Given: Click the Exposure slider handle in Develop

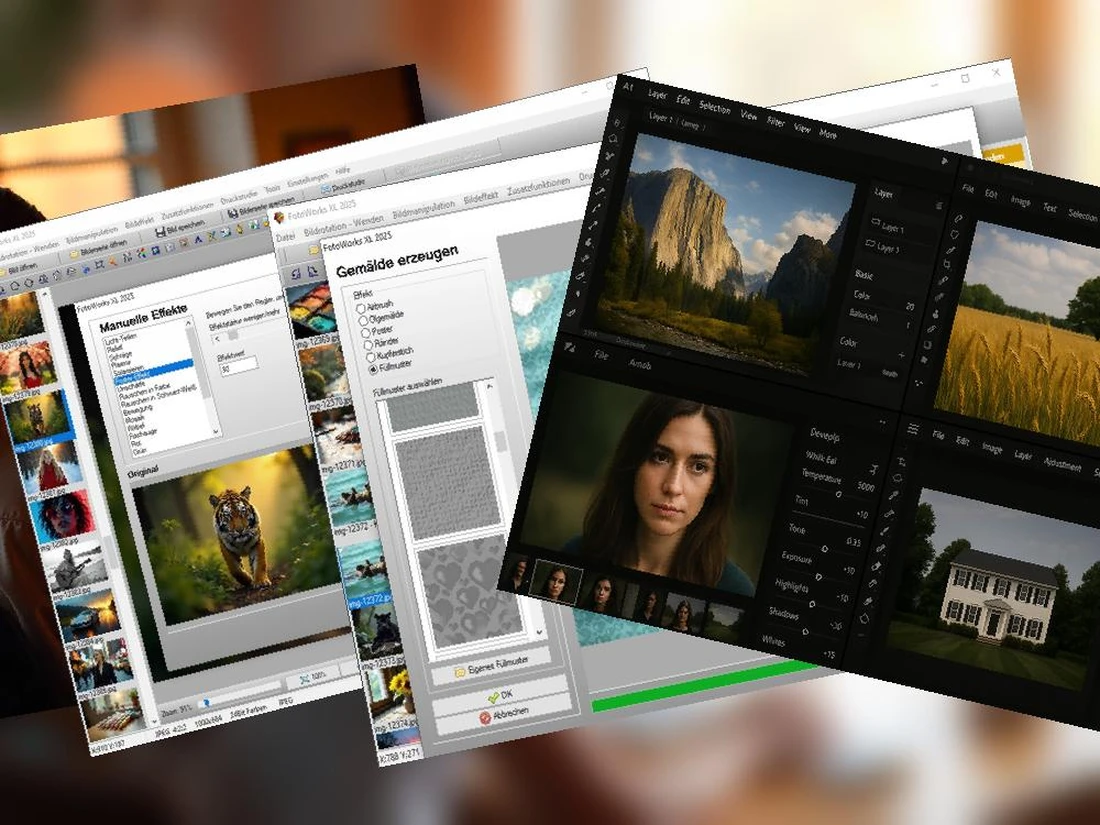Looking at the screenshot, I should click(819, 577).
